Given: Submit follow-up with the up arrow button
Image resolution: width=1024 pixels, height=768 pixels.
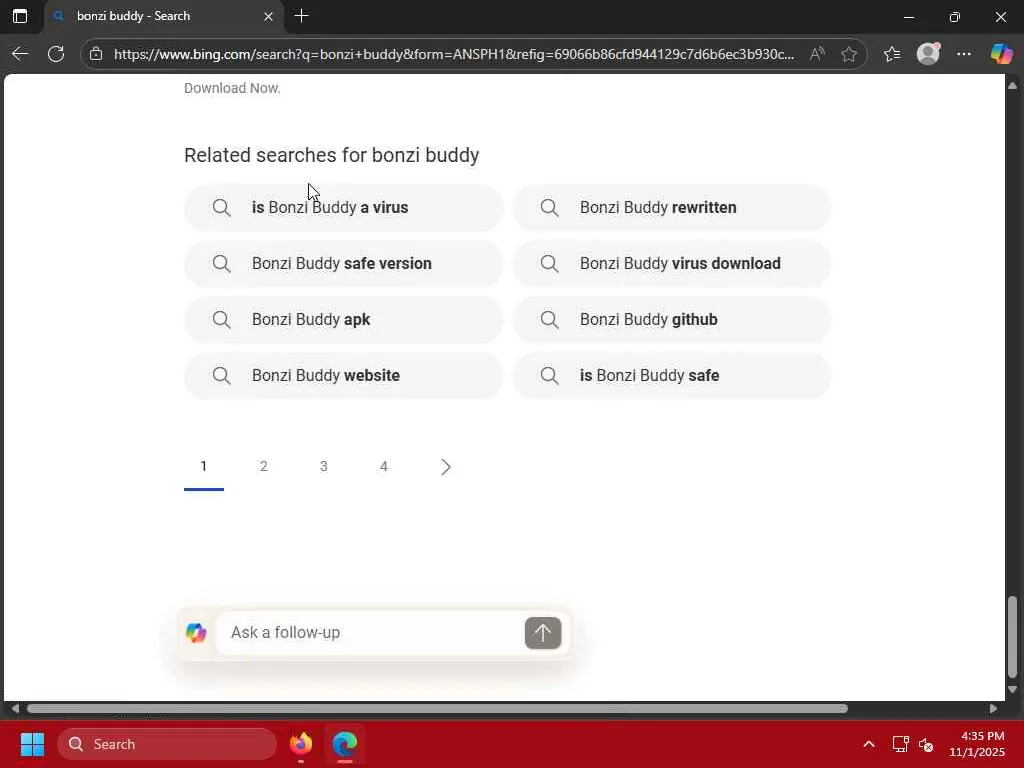Looking at the screenshot, I should click(x=543, y=633).
